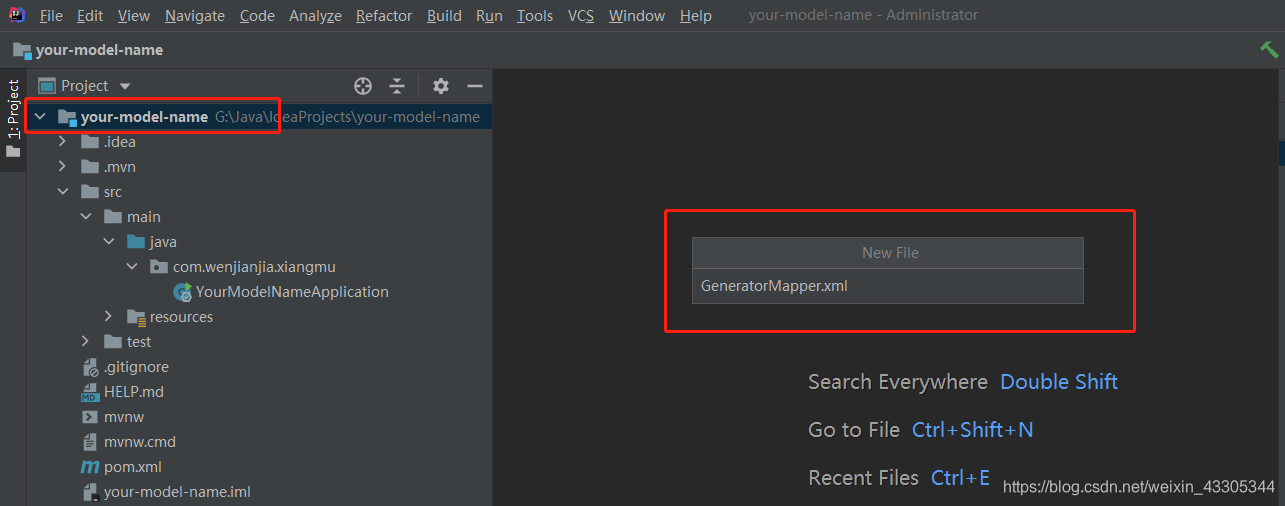Click the green Build hammer icon
The height and width of the screenshot is (506, 1285).
[x=1269, y=50]
